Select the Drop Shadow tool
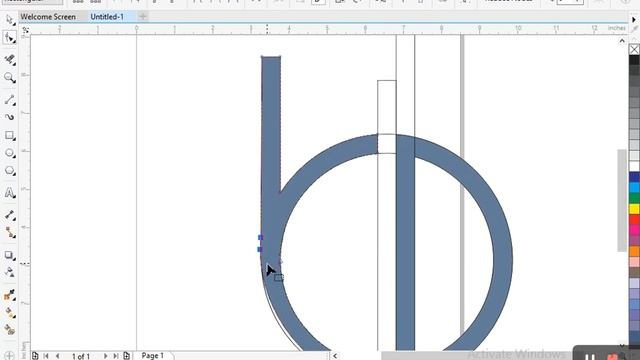The image size is (640, 360). tap(9, 255)
